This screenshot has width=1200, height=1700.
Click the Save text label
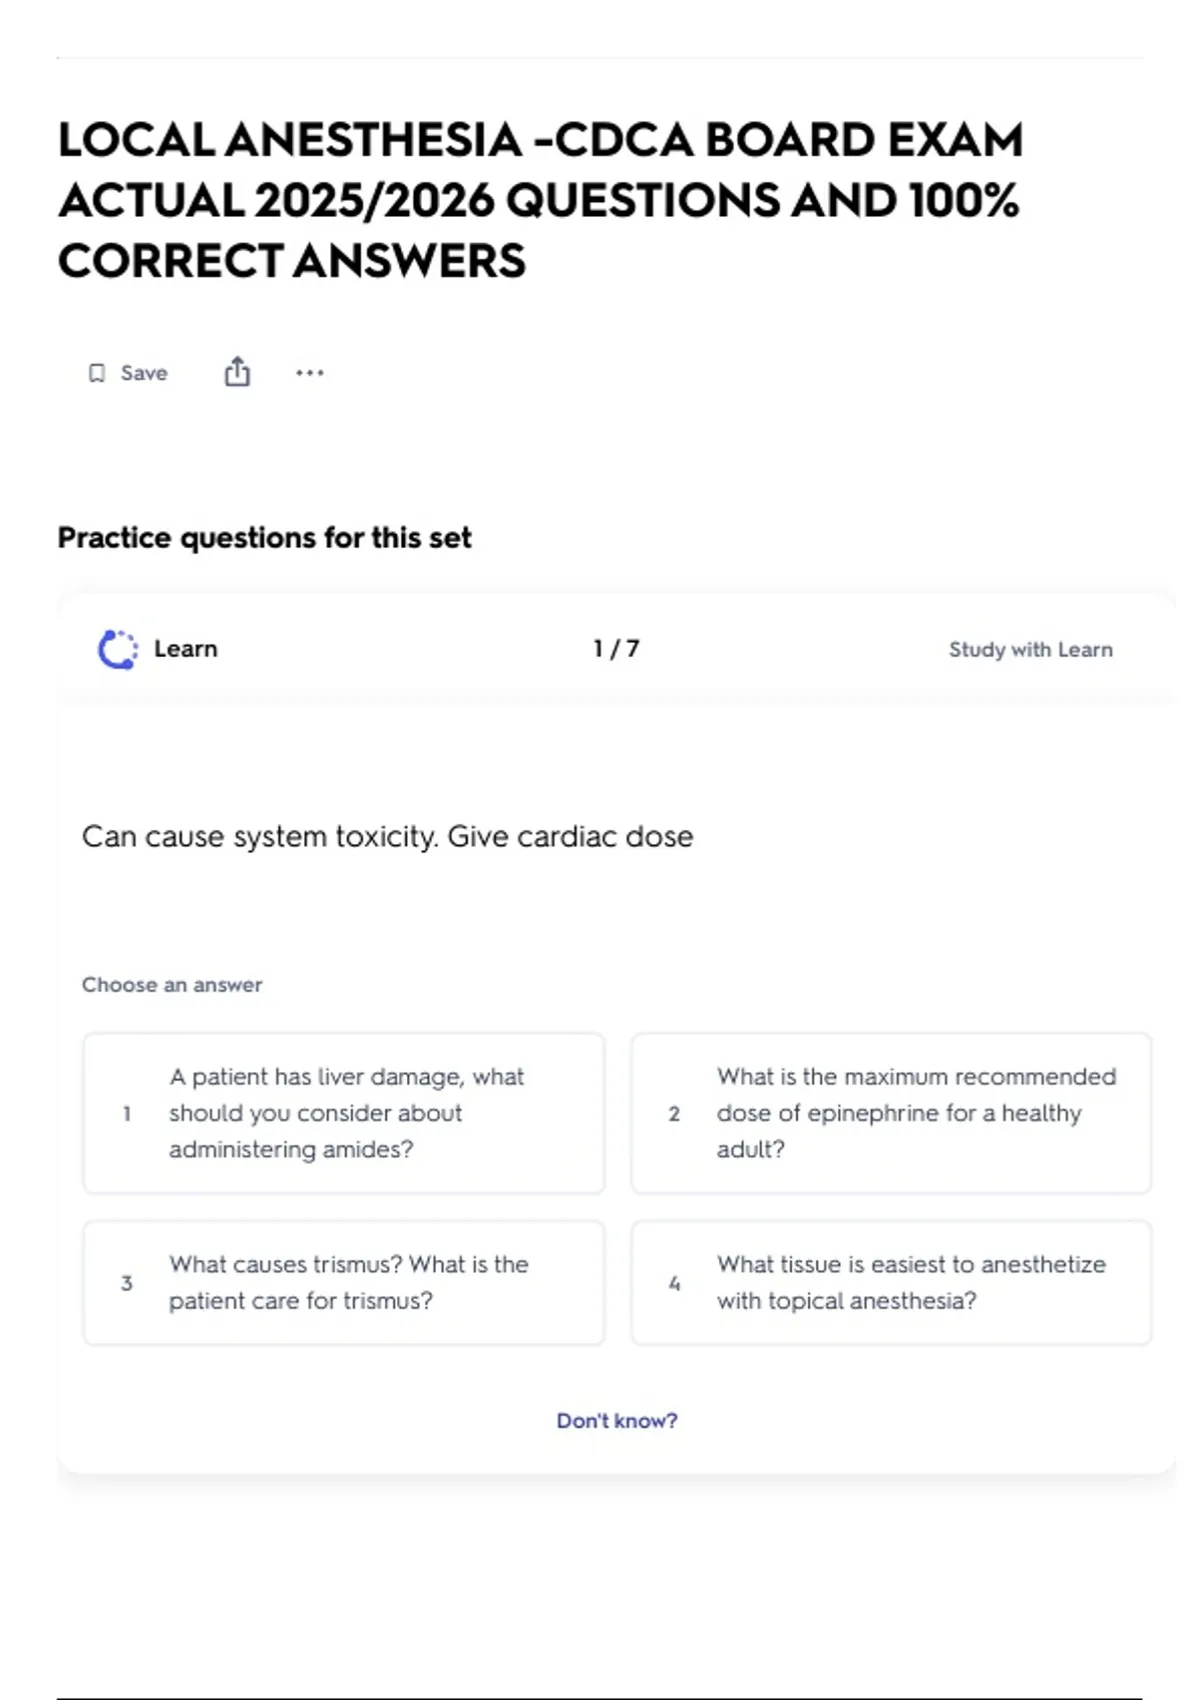tap(144, 373)
